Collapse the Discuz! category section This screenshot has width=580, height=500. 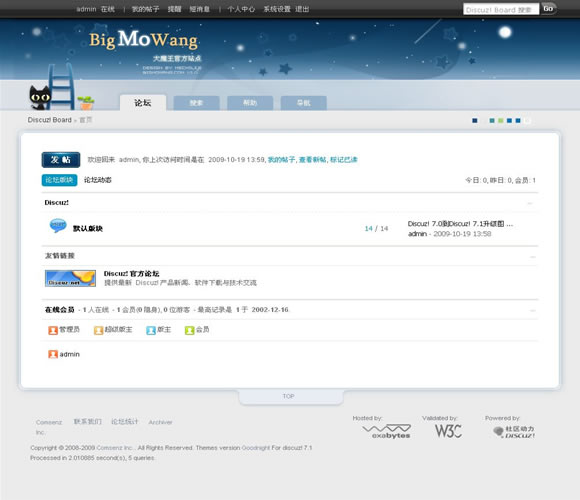[530, 203]
